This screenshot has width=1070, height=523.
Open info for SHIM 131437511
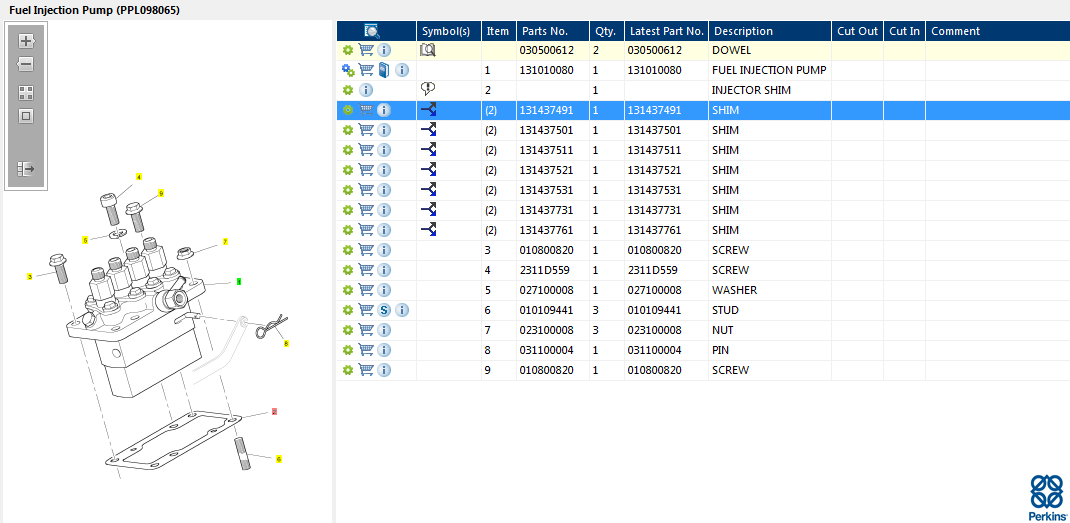click(384, 150)
